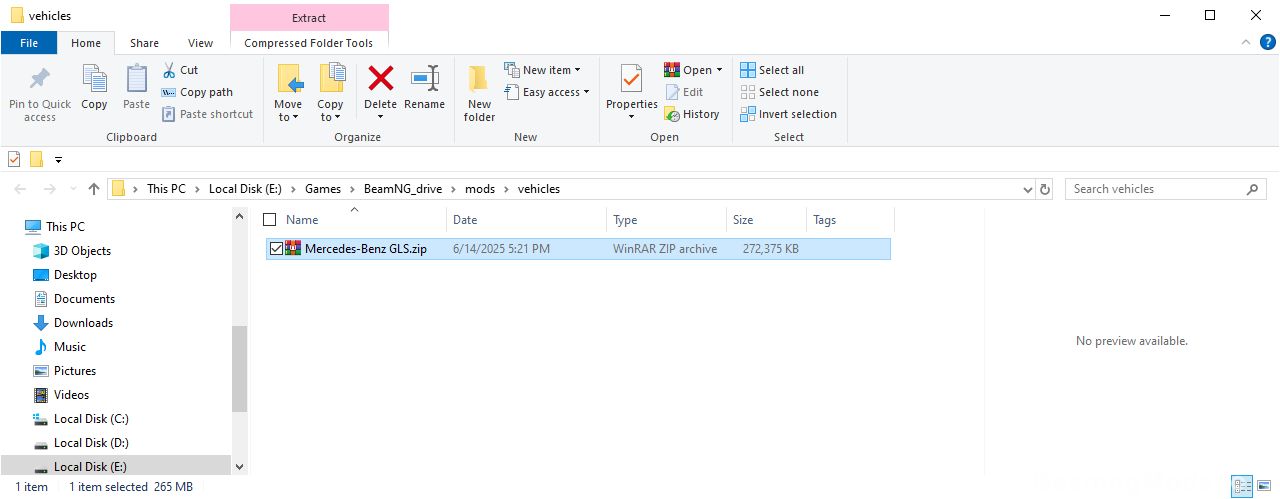
Task: Select 3D Objects in navigation pane
Action: 82,251
